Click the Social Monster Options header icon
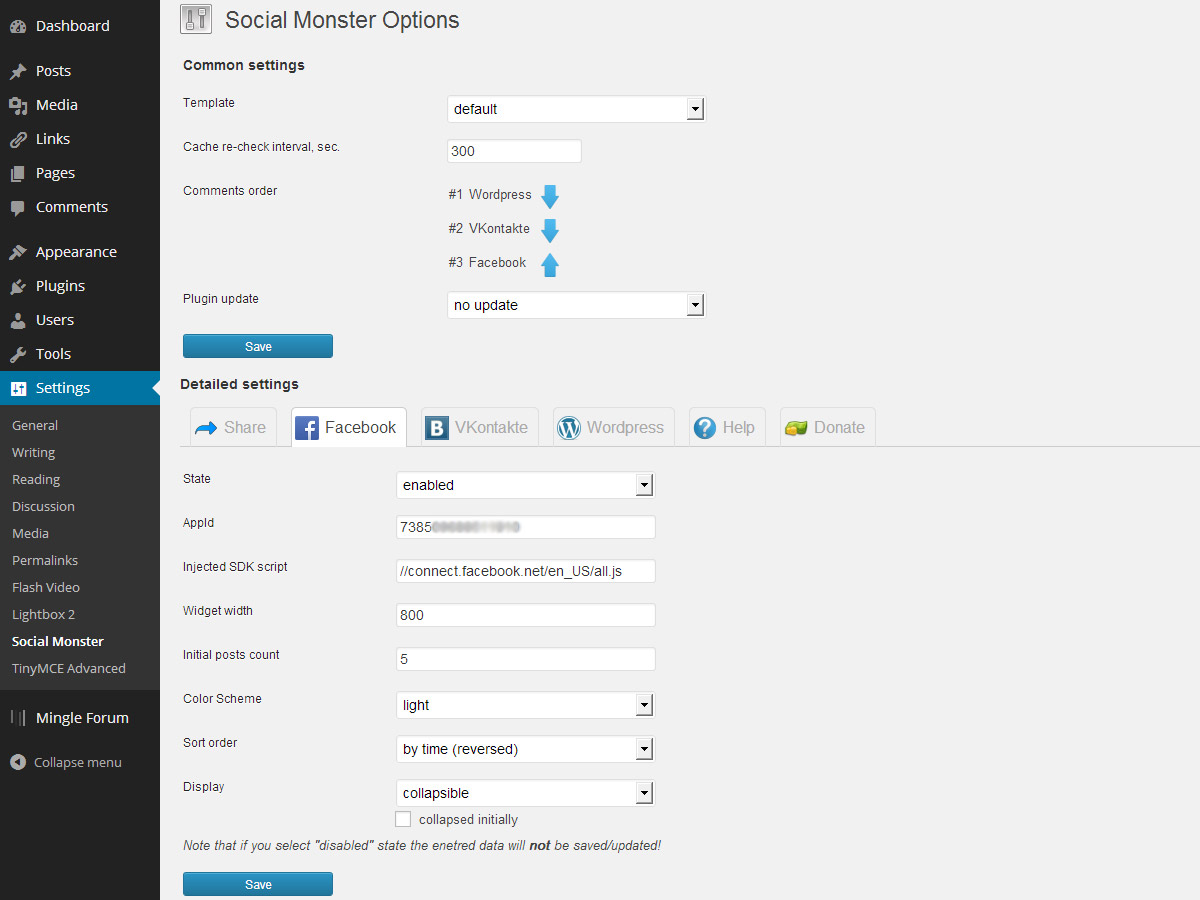This screenshot has height=900, width=1200. pos(197,19)
